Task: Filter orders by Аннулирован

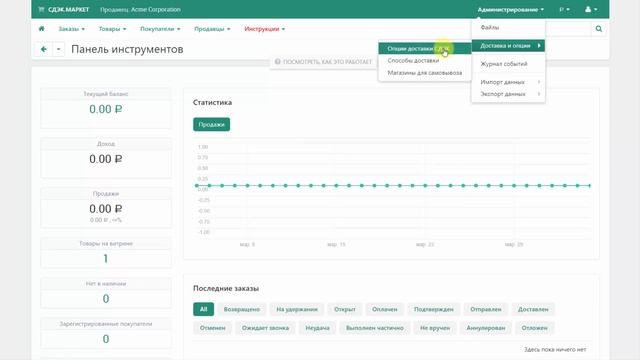Action: (486, 328)
